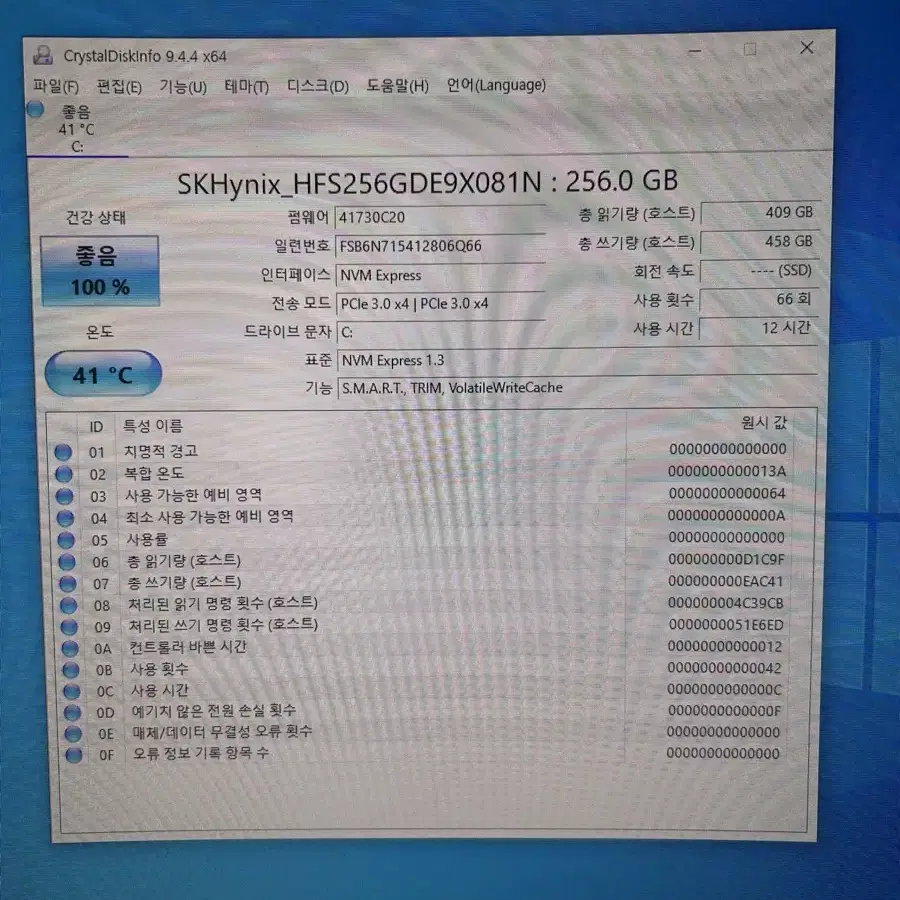Click the status circle for ID 01
The height and width of the screenshot is (900, 900).
coord(63,452)
